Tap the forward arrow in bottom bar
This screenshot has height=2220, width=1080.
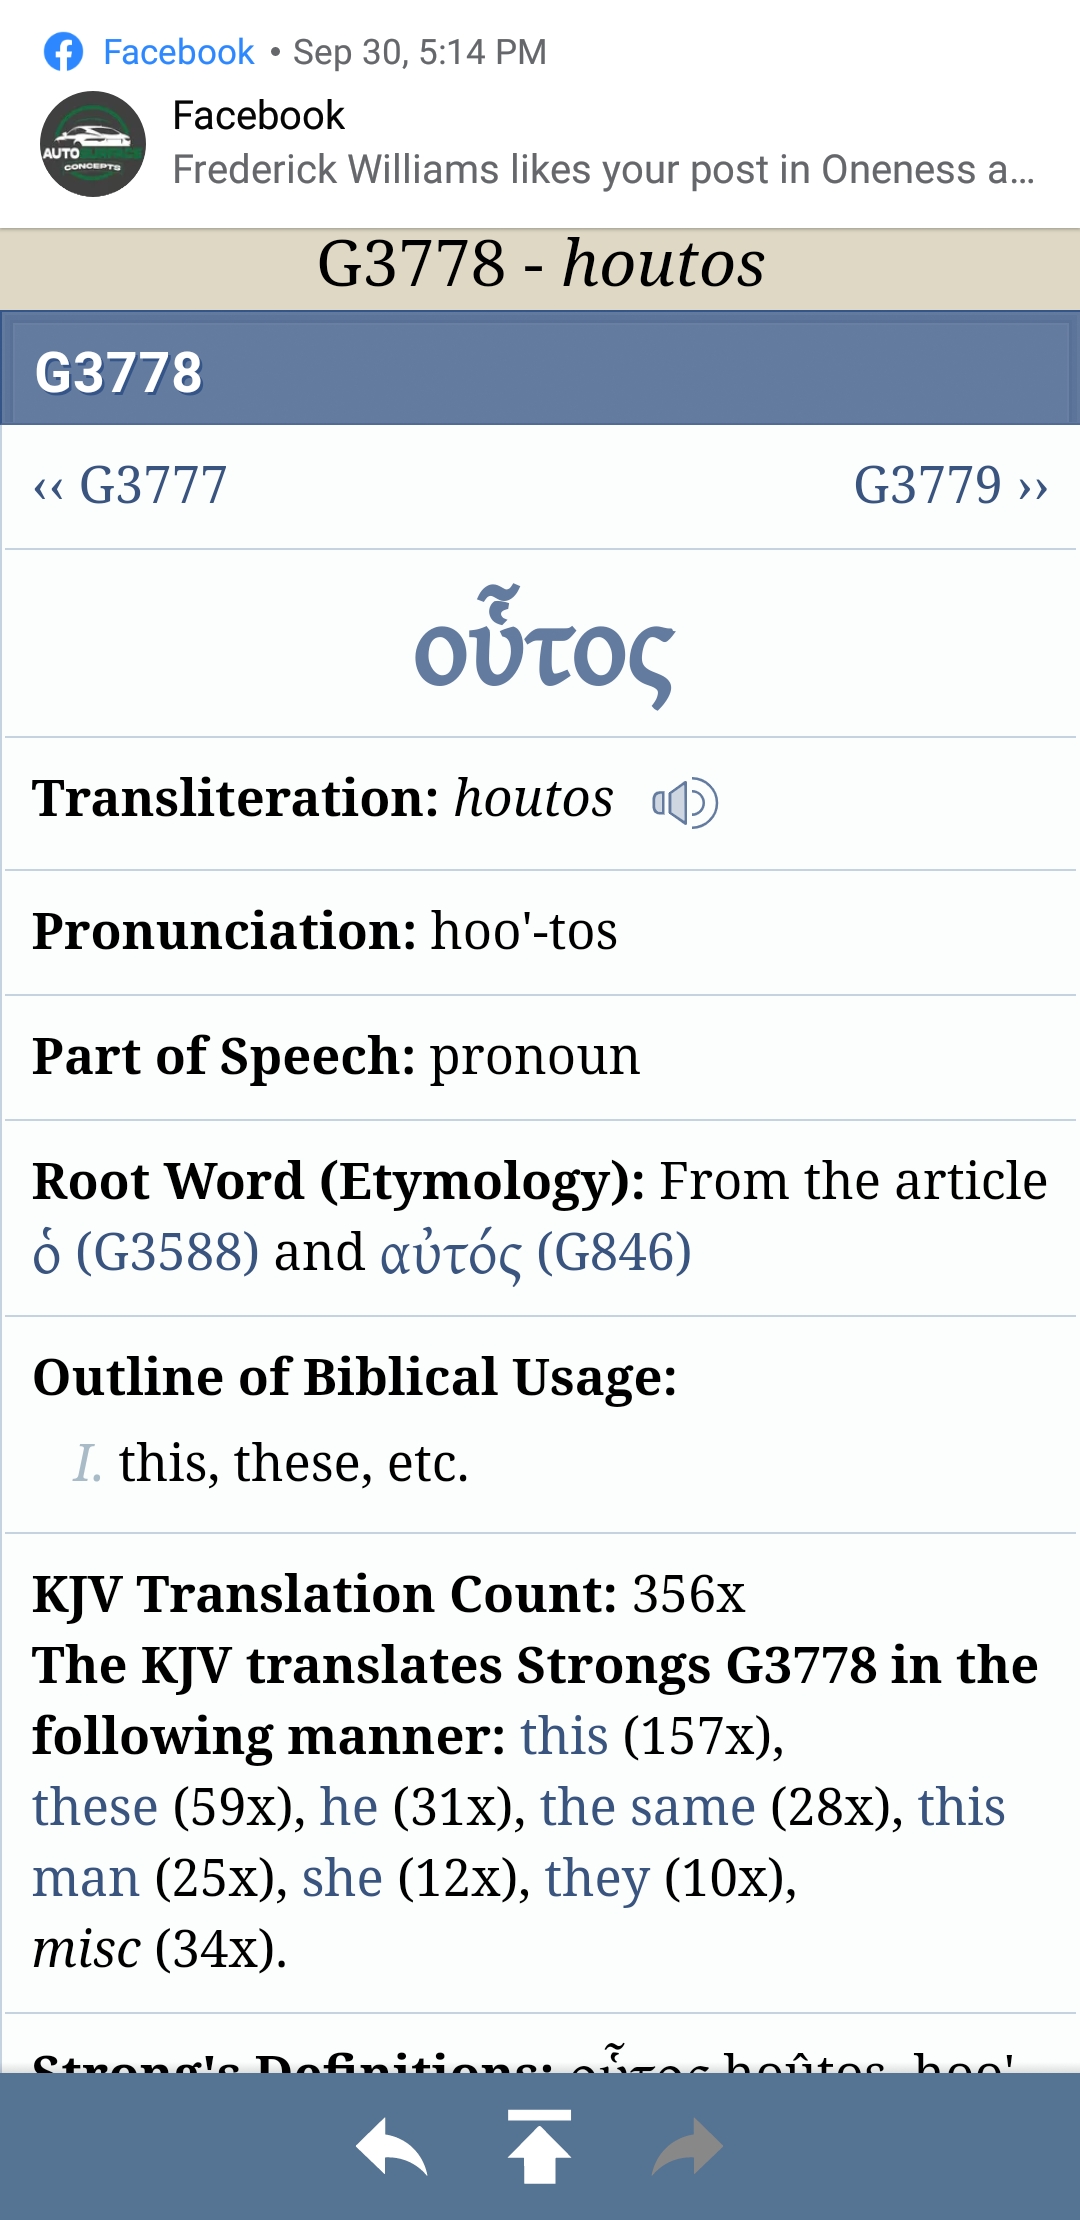coord(687,2148)
